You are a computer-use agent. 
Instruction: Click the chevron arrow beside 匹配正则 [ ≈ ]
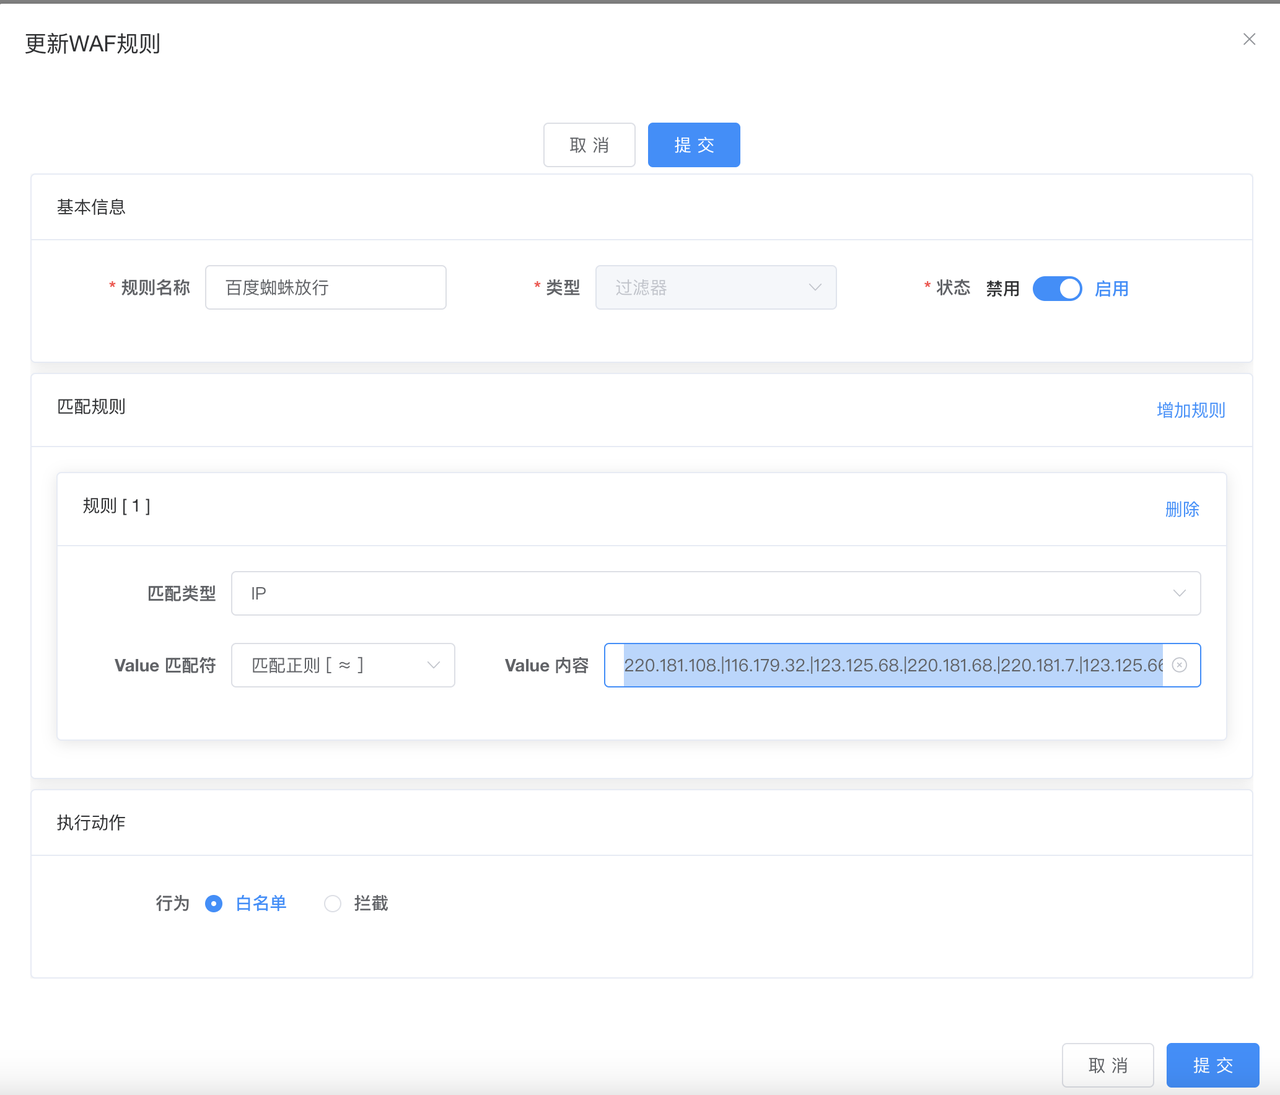(x=433, y=666)
